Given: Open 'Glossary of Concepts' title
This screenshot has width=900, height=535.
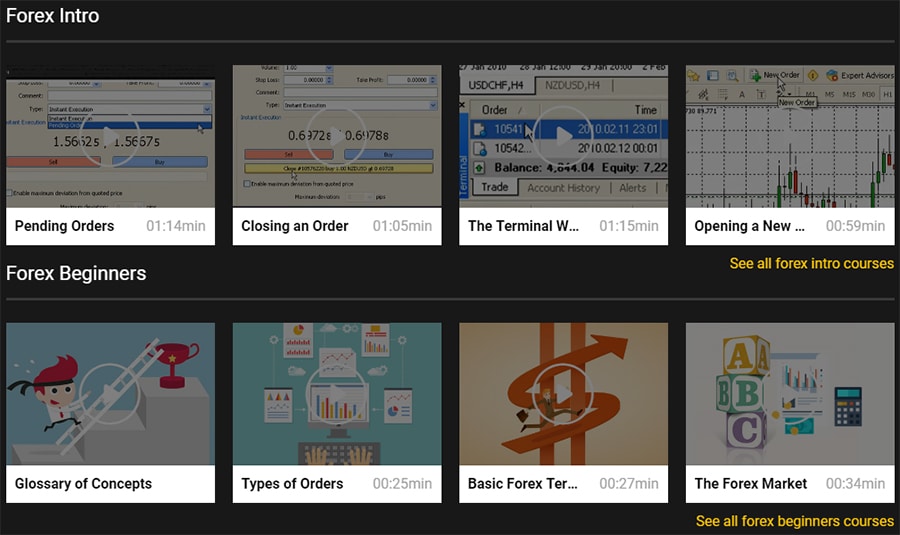Looking at the screenshot, I should coord(83,484).
